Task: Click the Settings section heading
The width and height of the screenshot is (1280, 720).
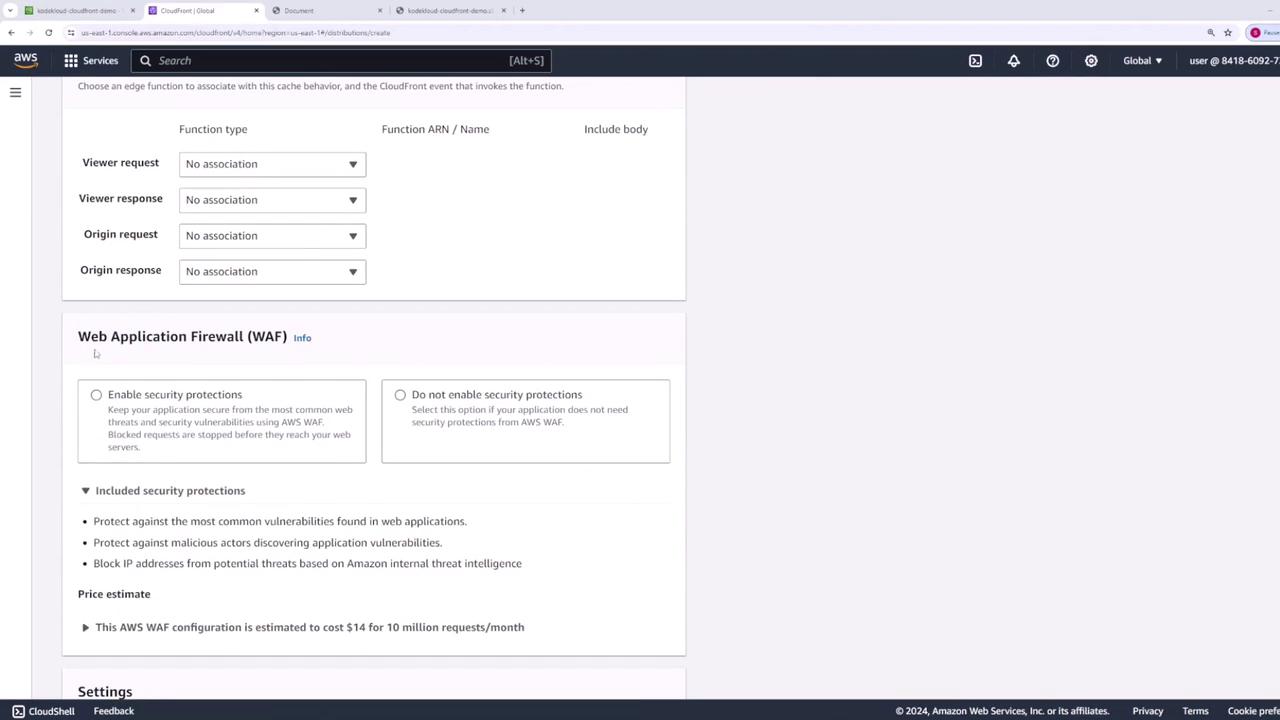Action: pos(105,692)
